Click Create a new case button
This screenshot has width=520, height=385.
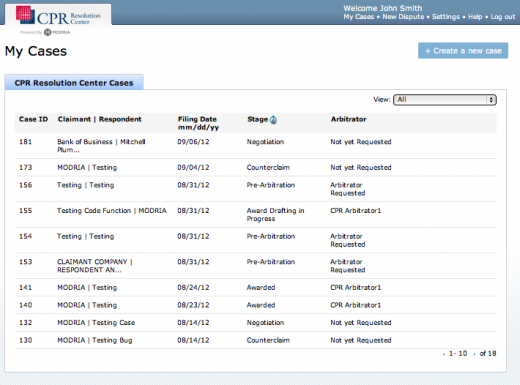click(x=463, y=51)
